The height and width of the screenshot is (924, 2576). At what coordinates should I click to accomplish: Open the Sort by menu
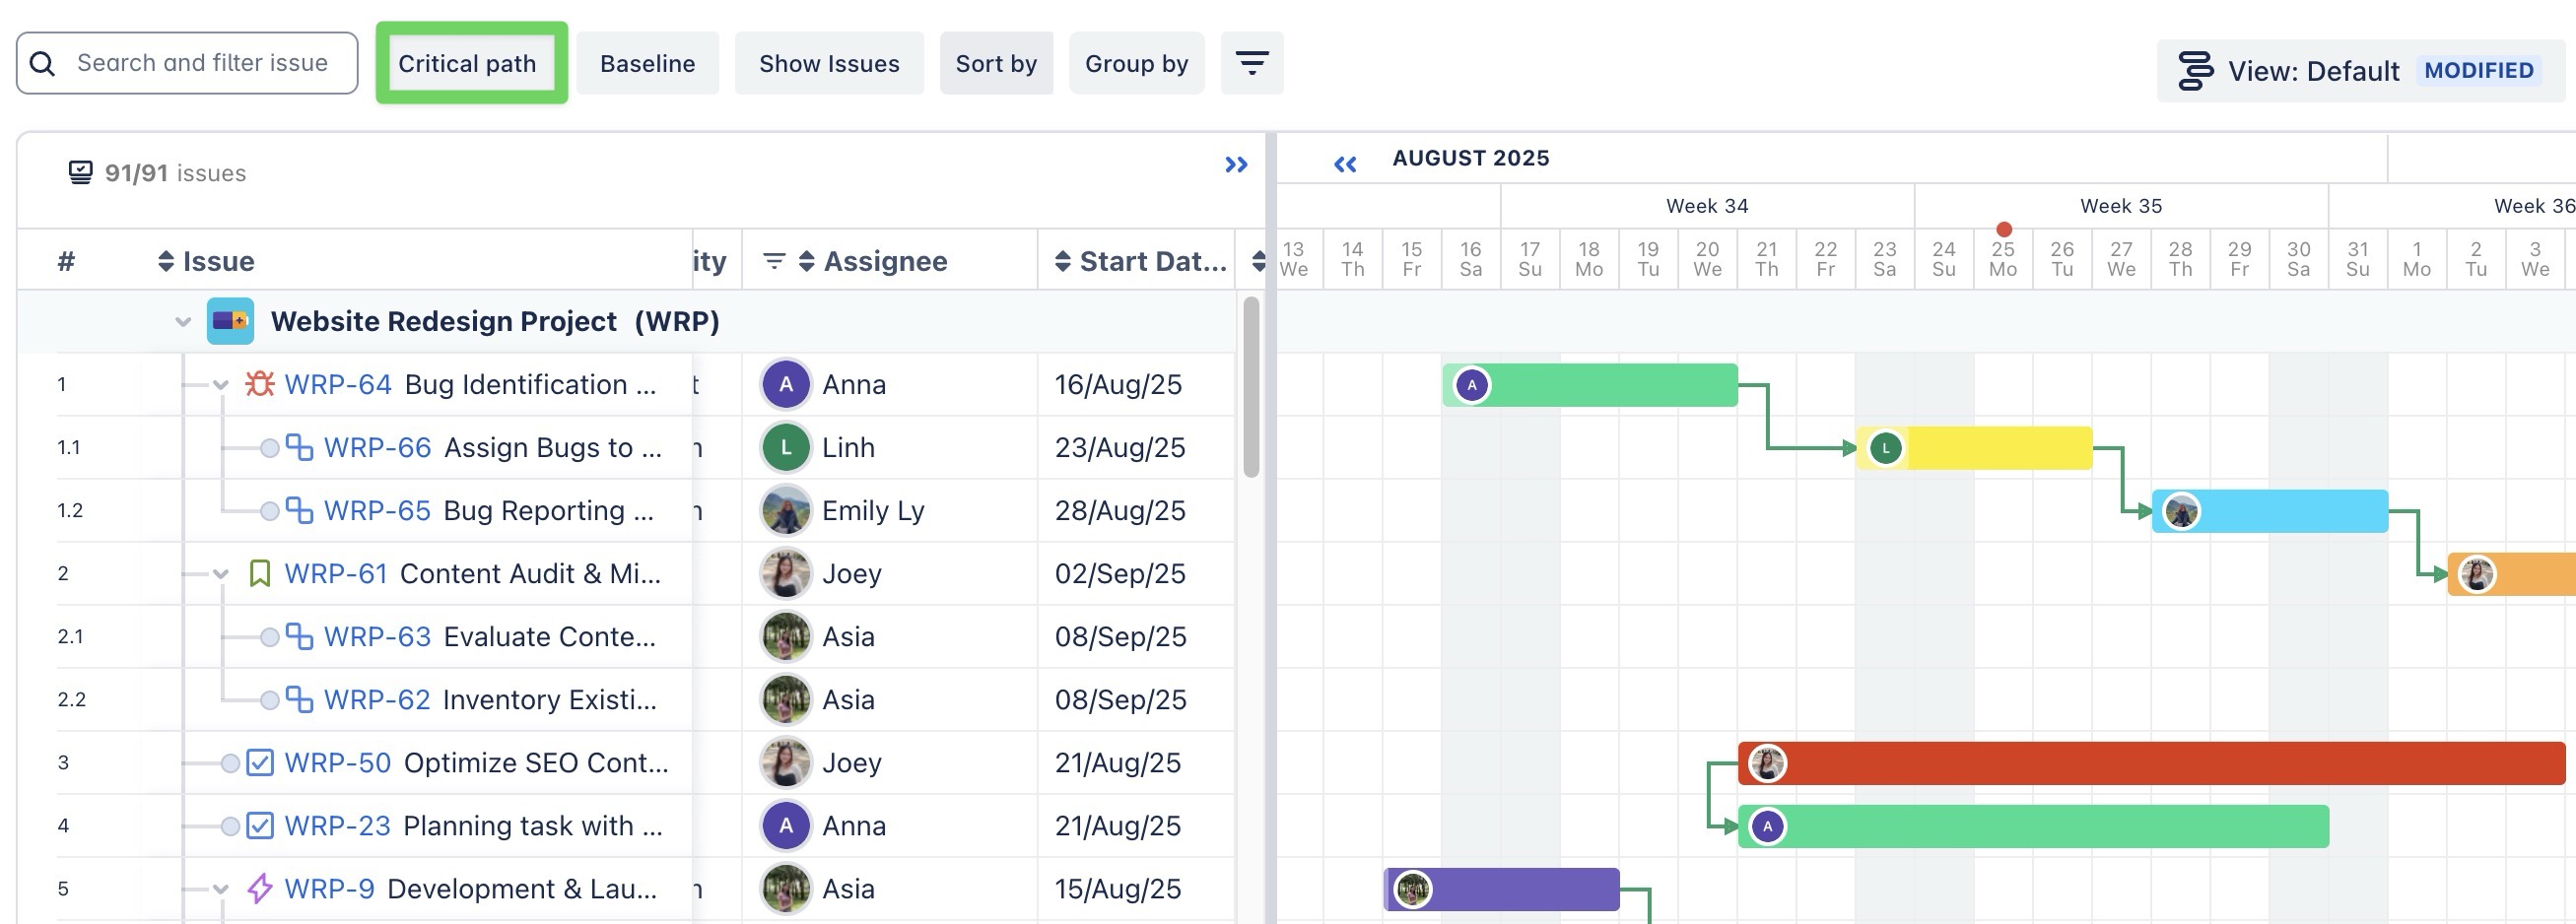[995, 63]
